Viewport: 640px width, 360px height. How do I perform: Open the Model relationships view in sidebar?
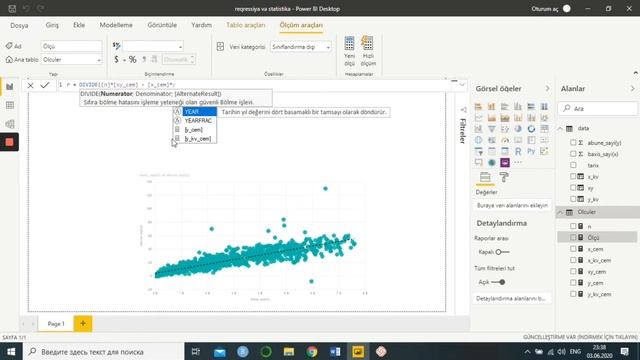[10, 124]
